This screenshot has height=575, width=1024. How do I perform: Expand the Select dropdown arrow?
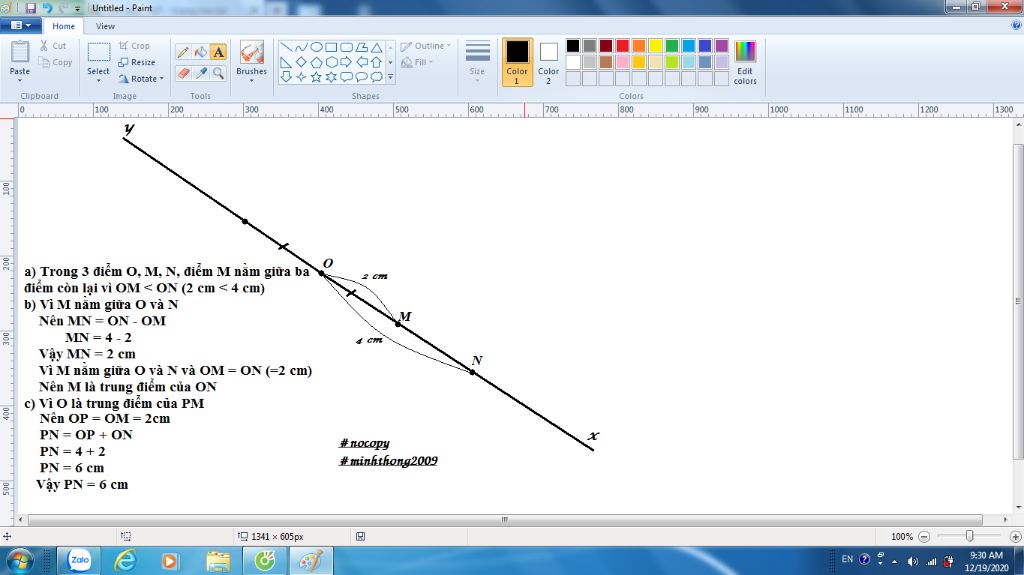99,80
